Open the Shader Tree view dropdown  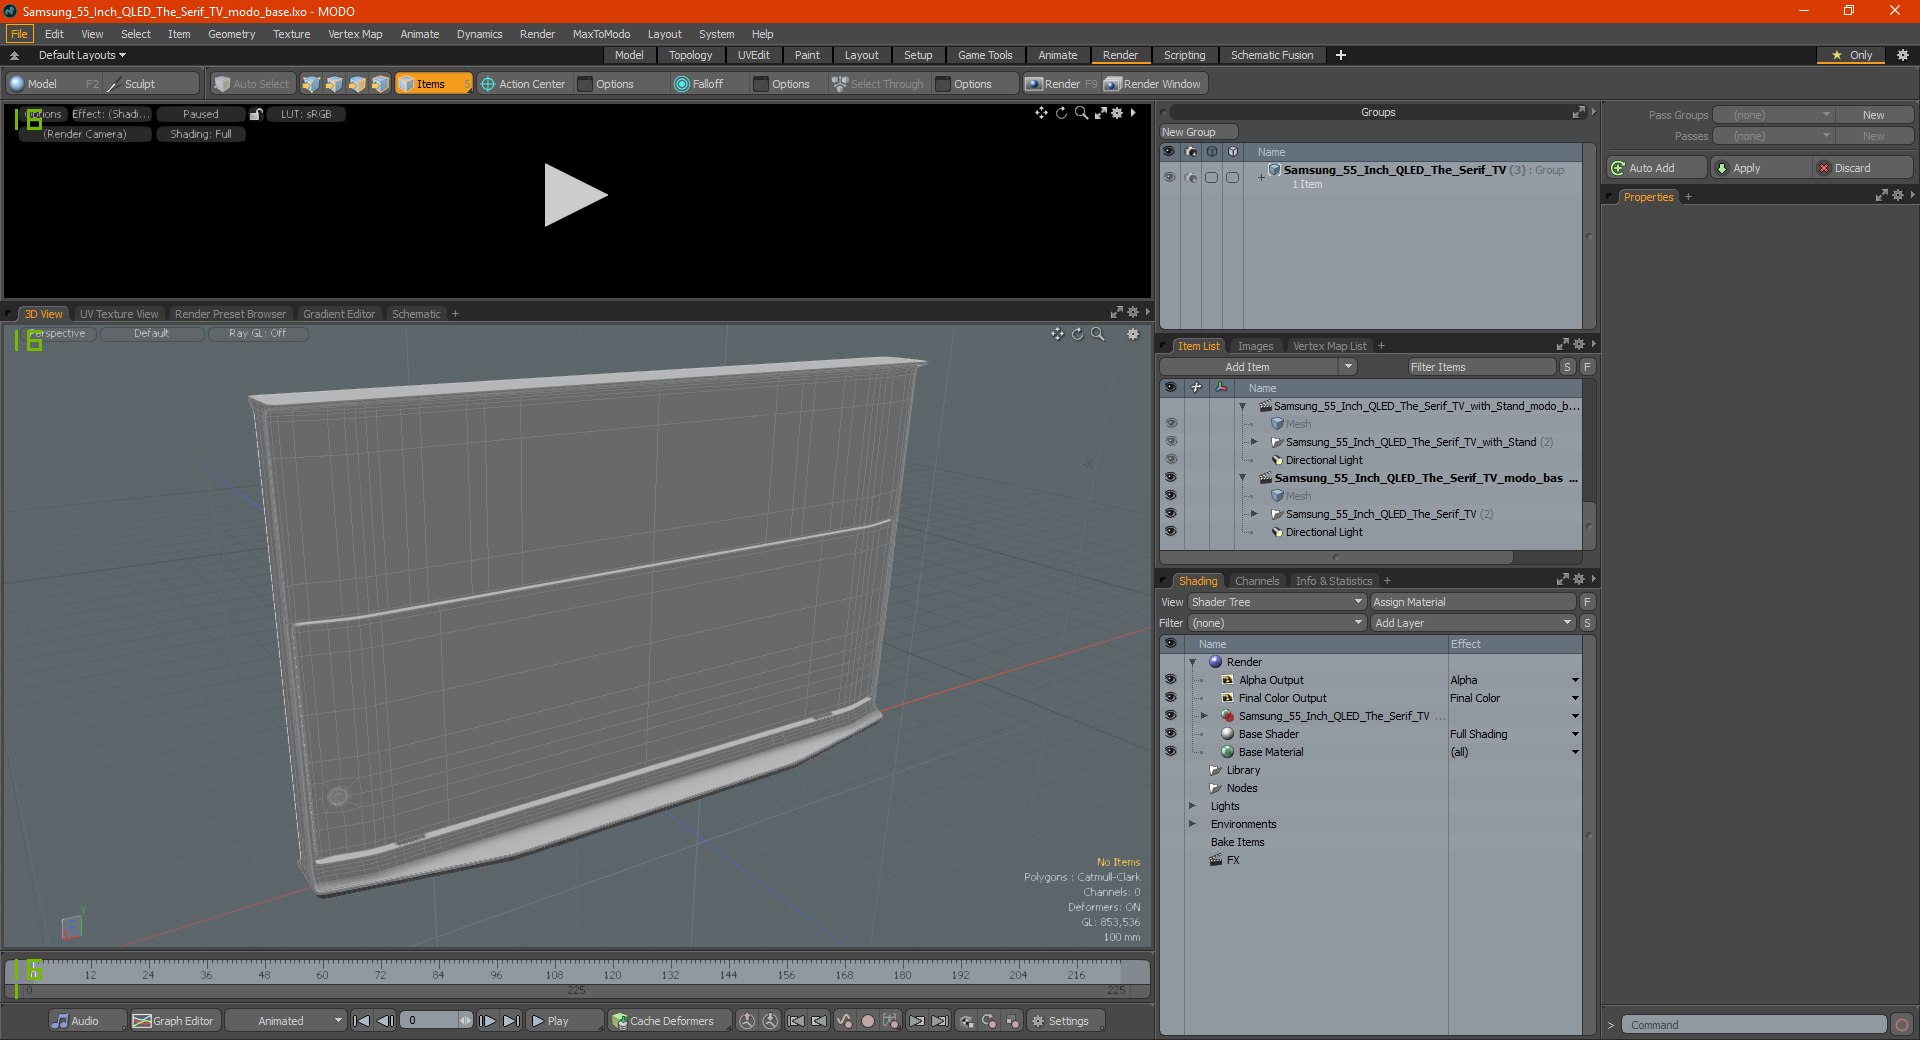[x=1277, y=602]
